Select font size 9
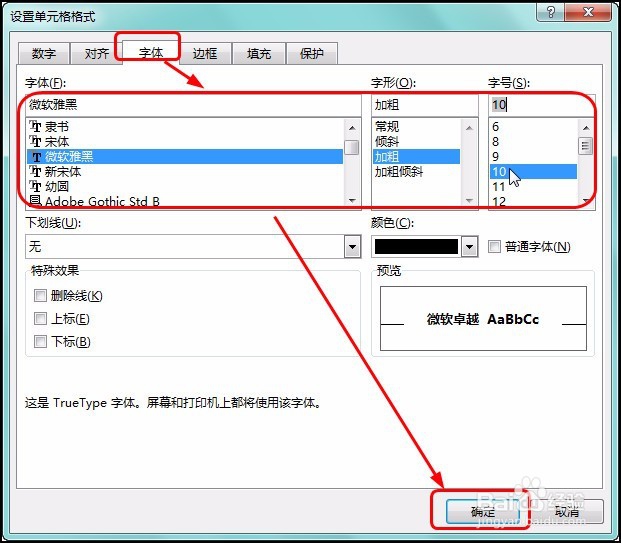 point(533,156)
